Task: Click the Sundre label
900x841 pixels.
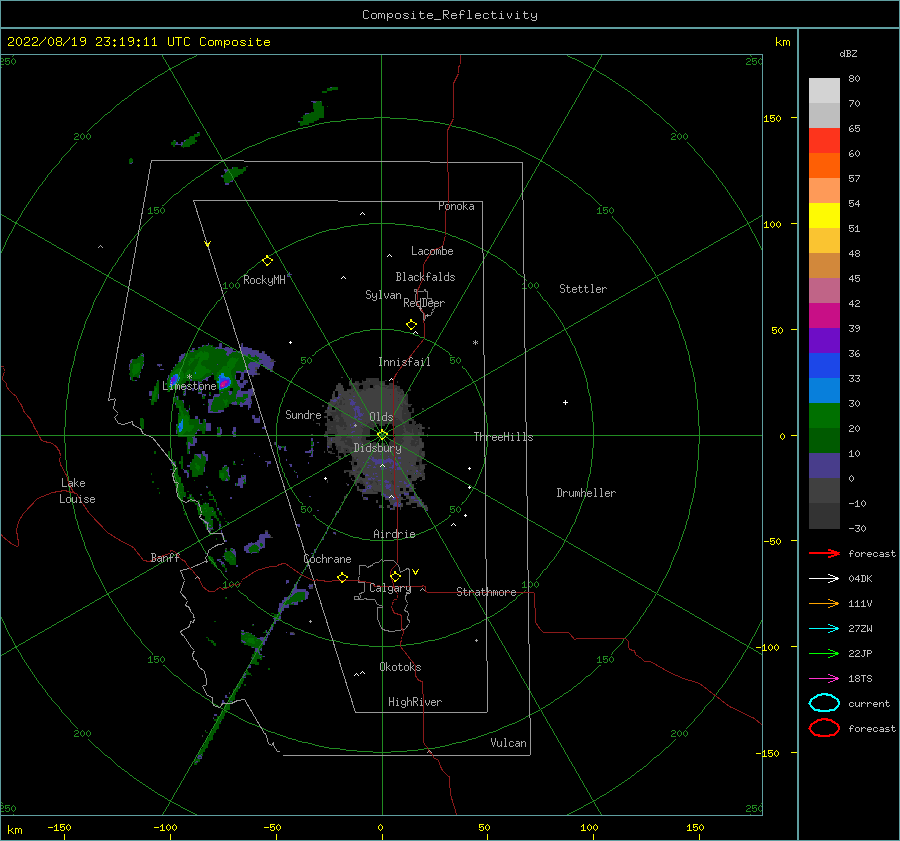Action: coord(303,414)
